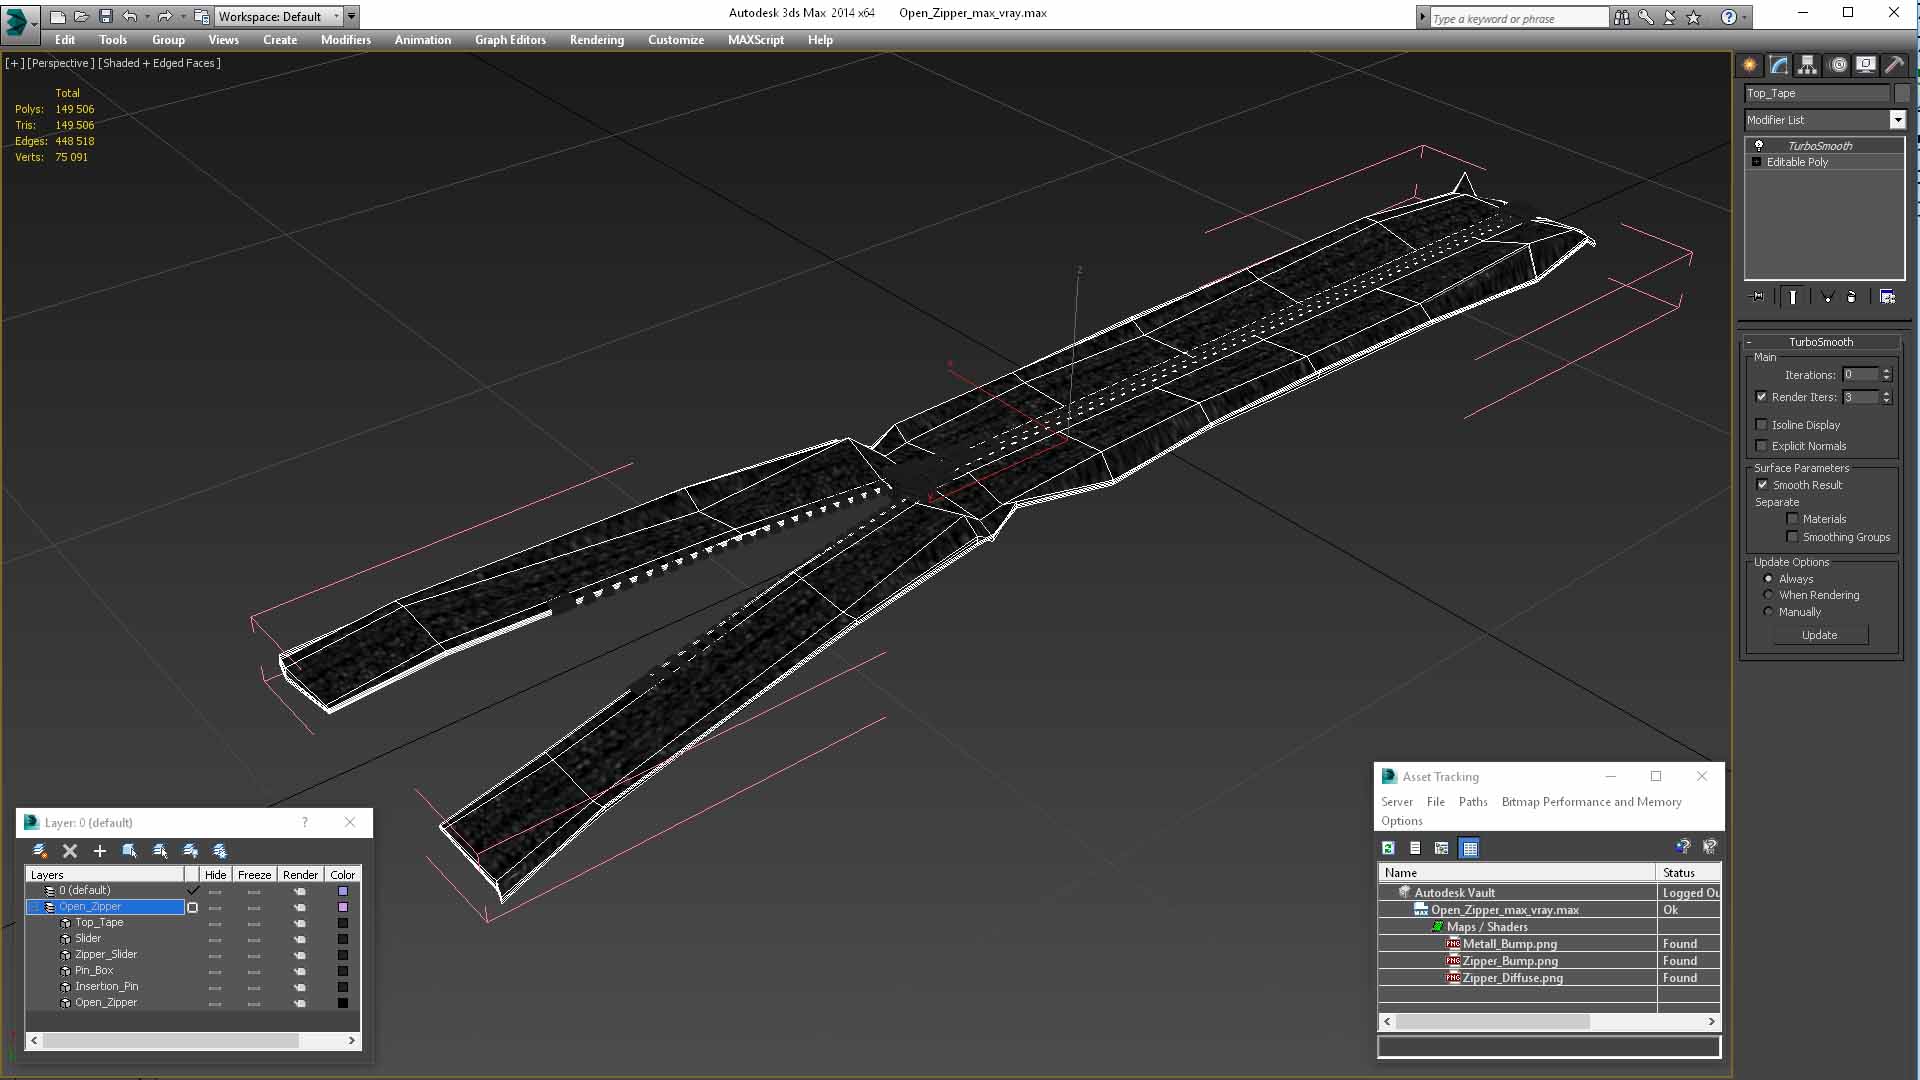Click the Top_Tape object name field
The height and width of the screenshot is (1080, 1920).
click(1817, 93)
